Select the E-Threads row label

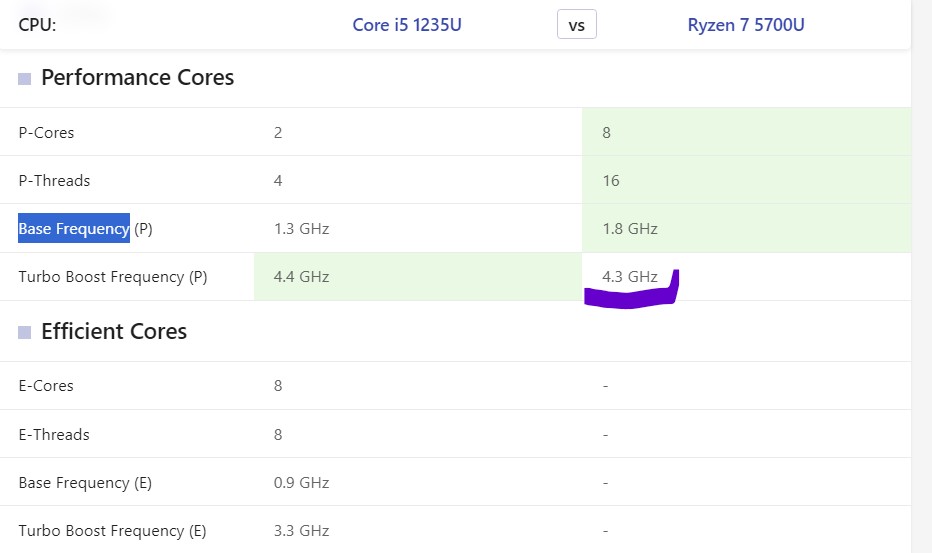(54, 435)
